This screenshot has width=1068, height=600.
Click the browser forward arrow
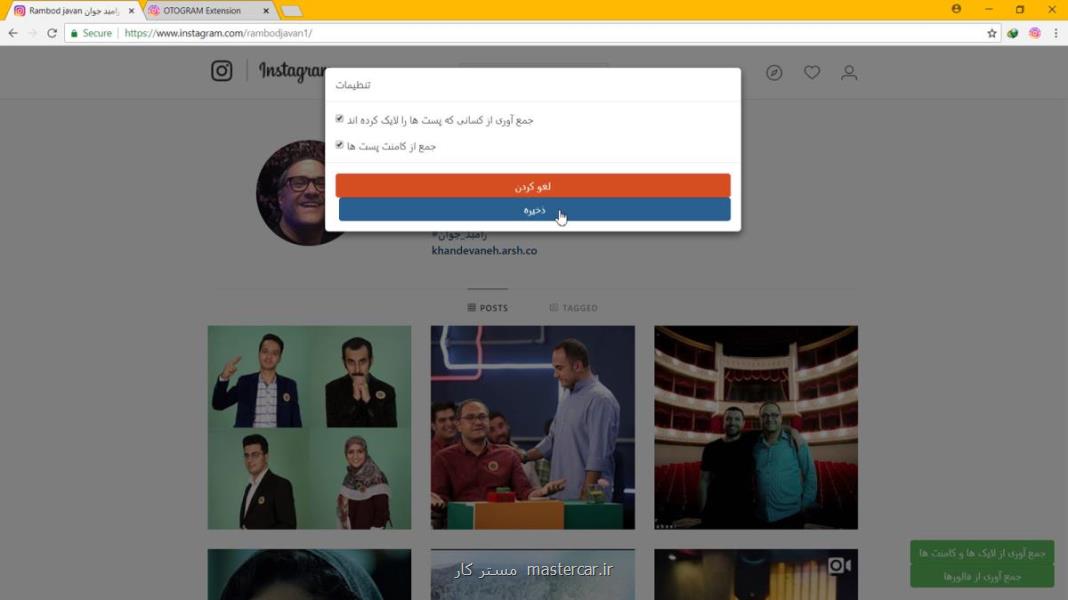click(x=32, y=33)
